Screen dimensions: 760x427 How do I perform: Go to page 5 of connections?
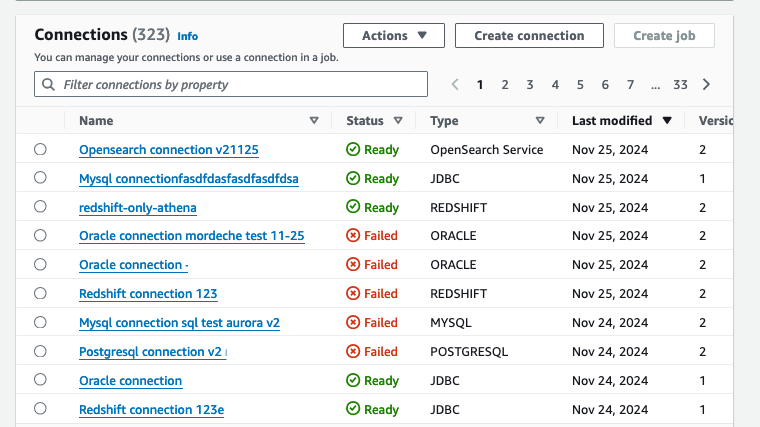click(x=580, y=85)
